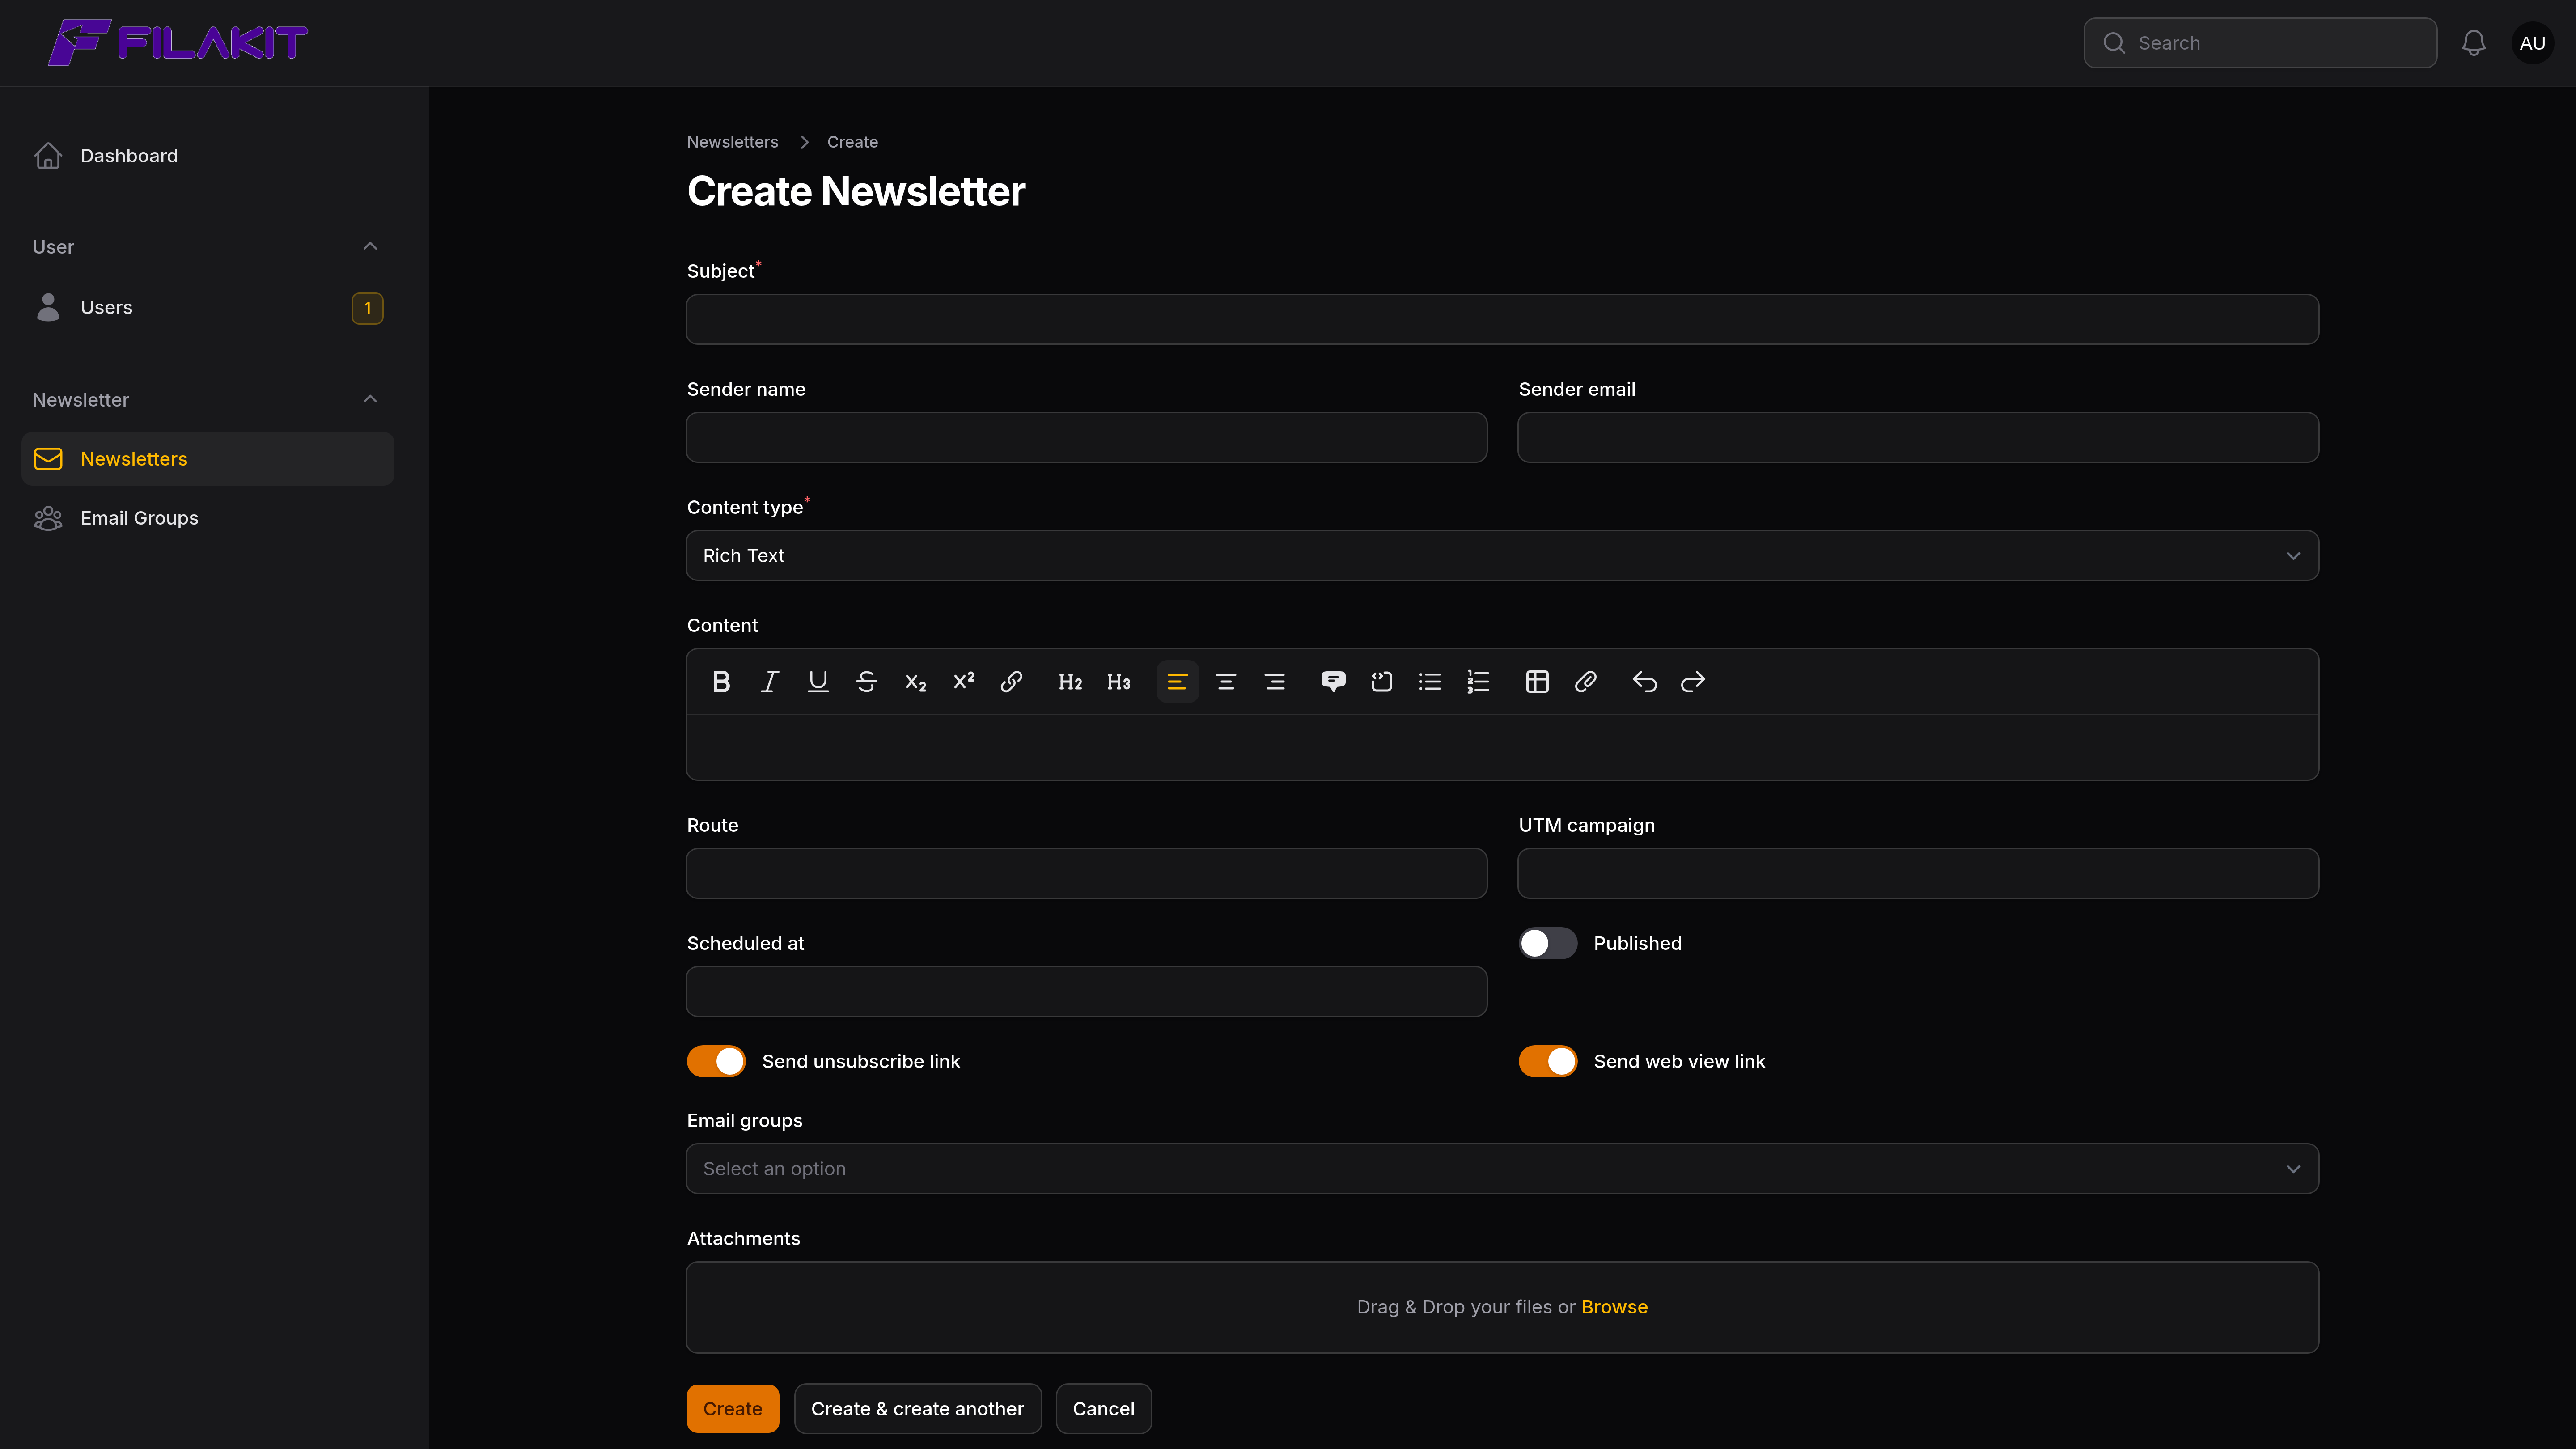Disable Send unsubscribe link toggle
2576x1449 pixels.
(715, 1061)
